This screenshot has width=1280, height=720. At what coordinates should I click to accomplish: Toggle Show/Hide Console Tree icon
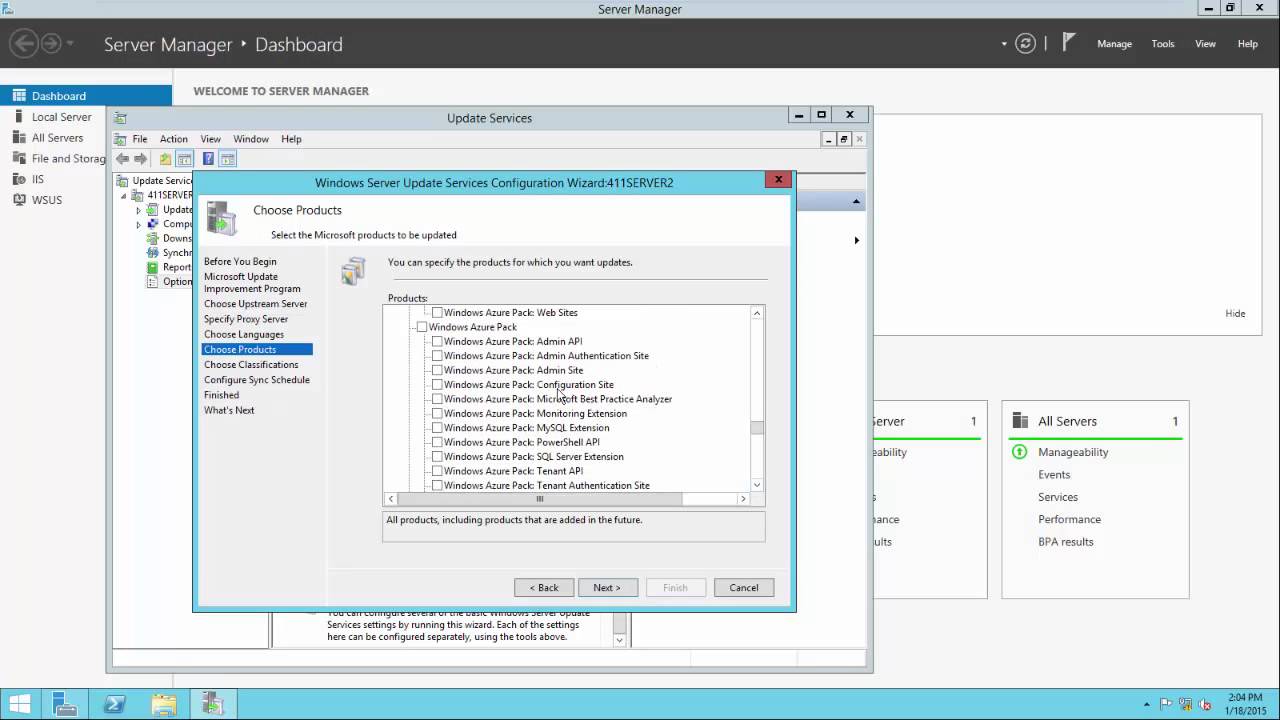coord(185,159)
